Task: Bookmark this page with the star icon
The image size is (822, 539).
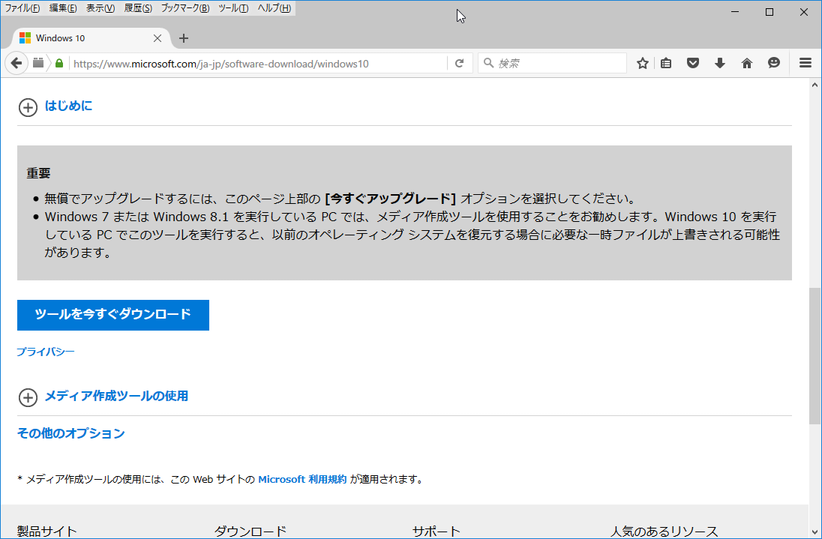Action: click(x=642, y=63)
